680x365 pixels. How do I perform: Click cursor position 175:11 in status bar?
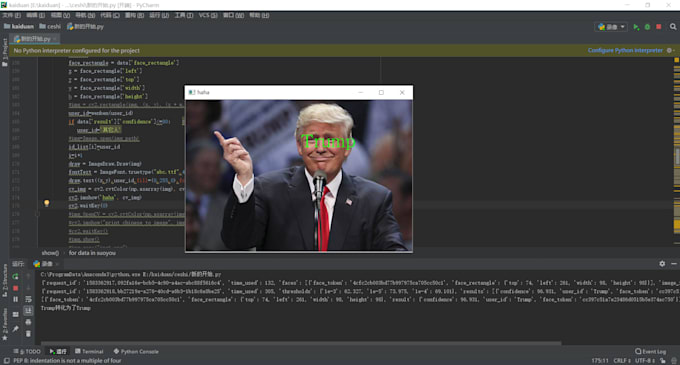pos(600,361)
